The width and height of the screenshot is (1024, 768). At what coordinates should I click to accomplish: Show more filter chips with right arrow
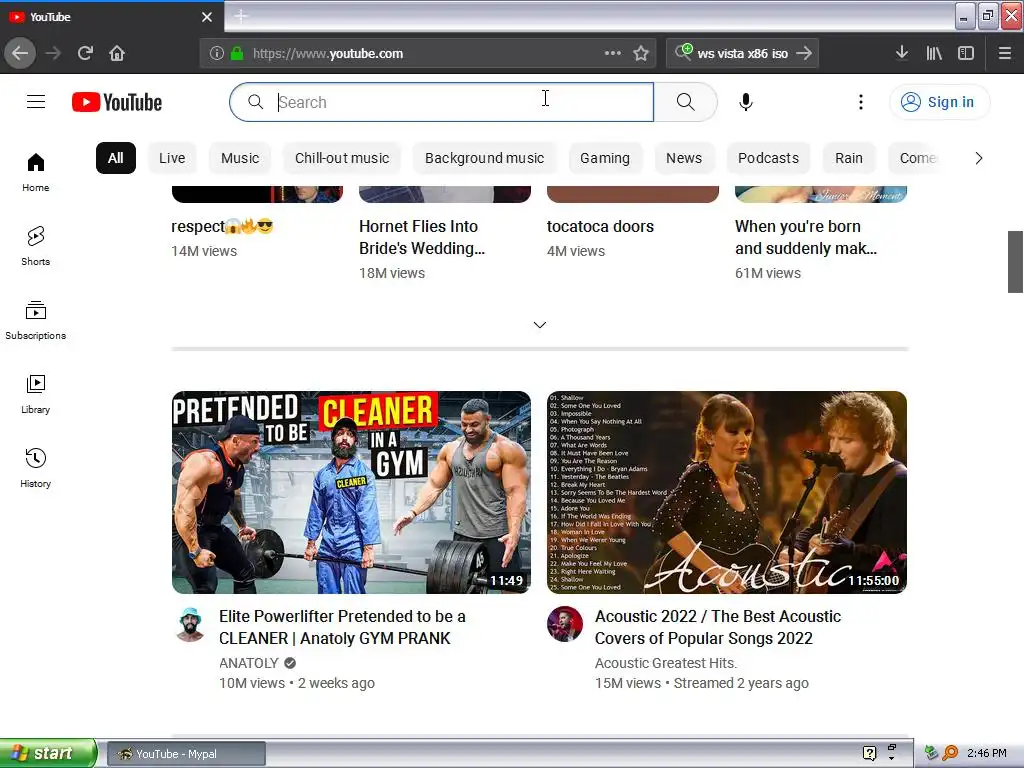(x=978, y=158)
